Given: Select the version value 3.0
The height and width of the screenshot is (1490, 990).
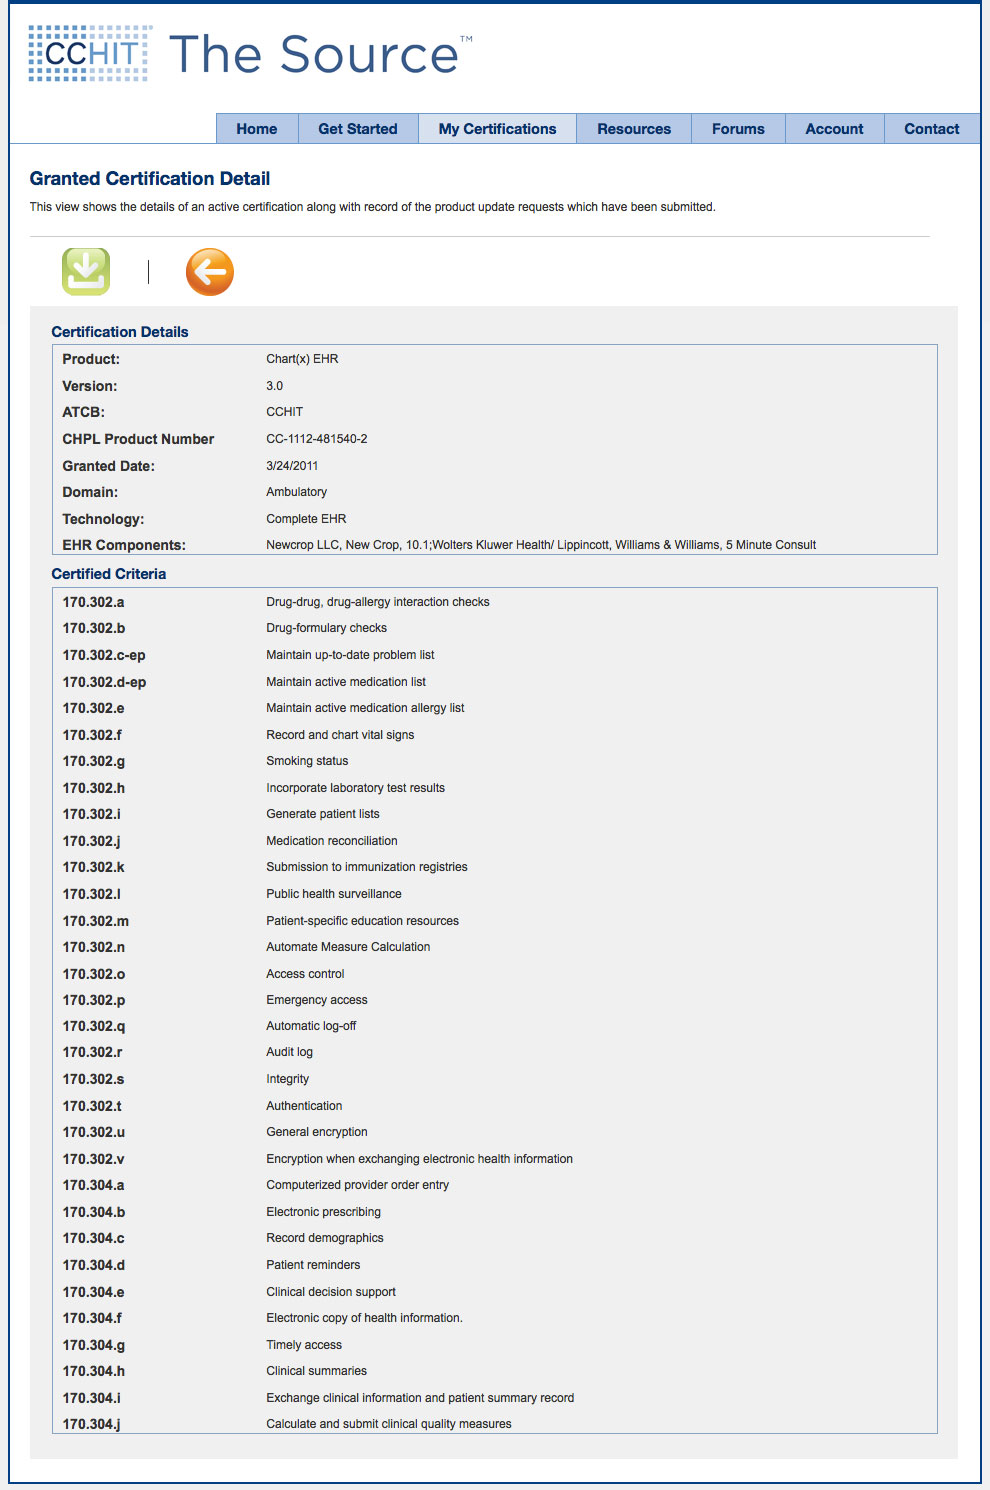Looking at the screenshot, I should click(x=275, y=386).
